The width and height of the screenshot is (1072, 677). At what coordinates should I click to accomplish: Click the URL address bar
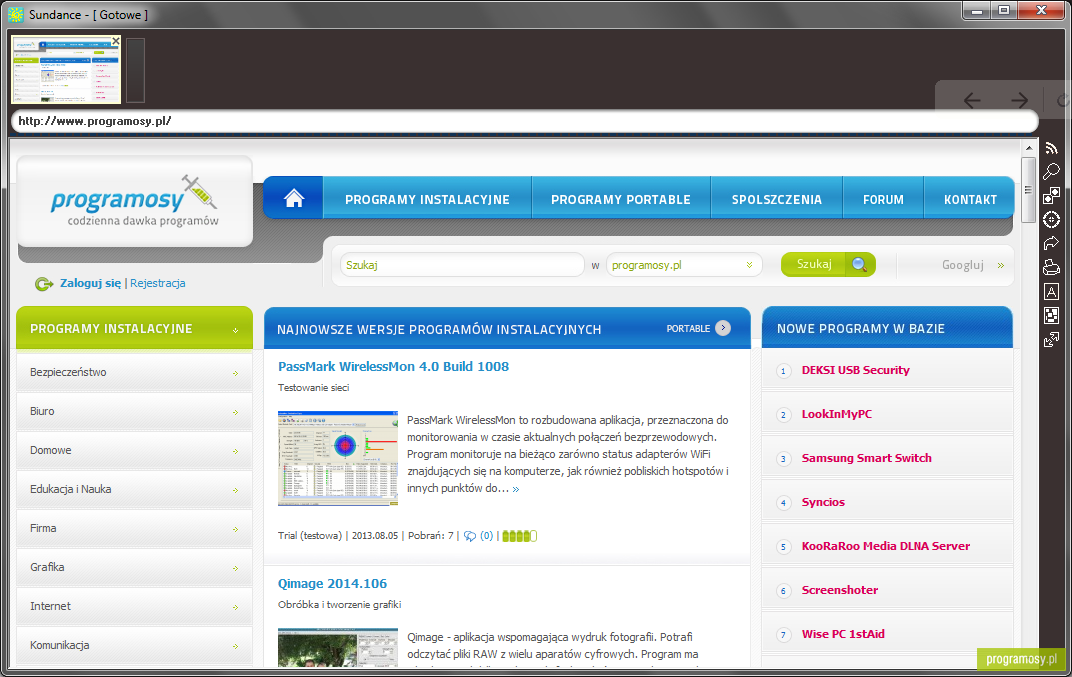(x=524, y=121)
